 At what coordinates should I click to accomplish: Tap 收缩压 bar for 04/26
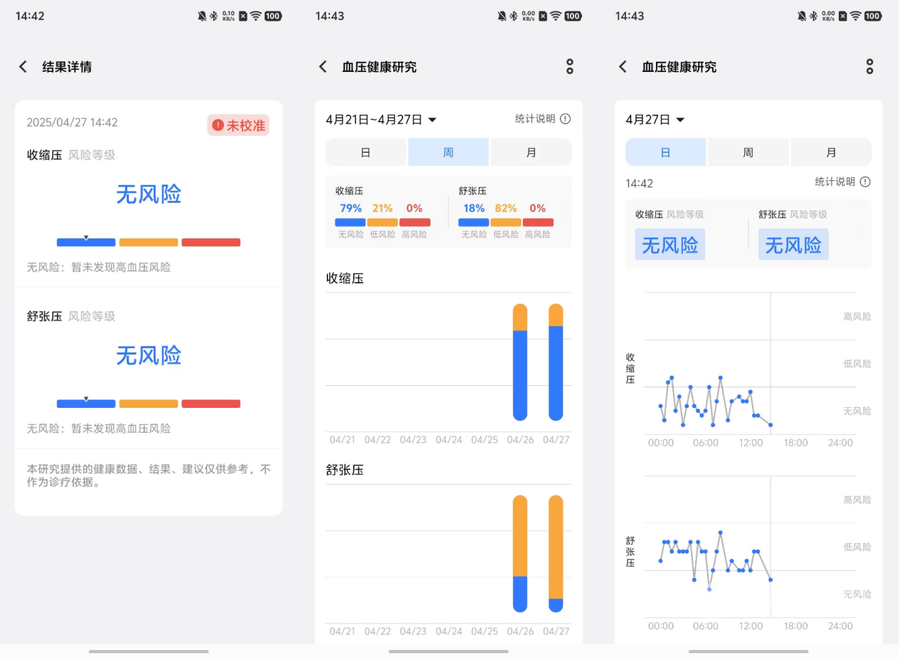pos(520,362)
